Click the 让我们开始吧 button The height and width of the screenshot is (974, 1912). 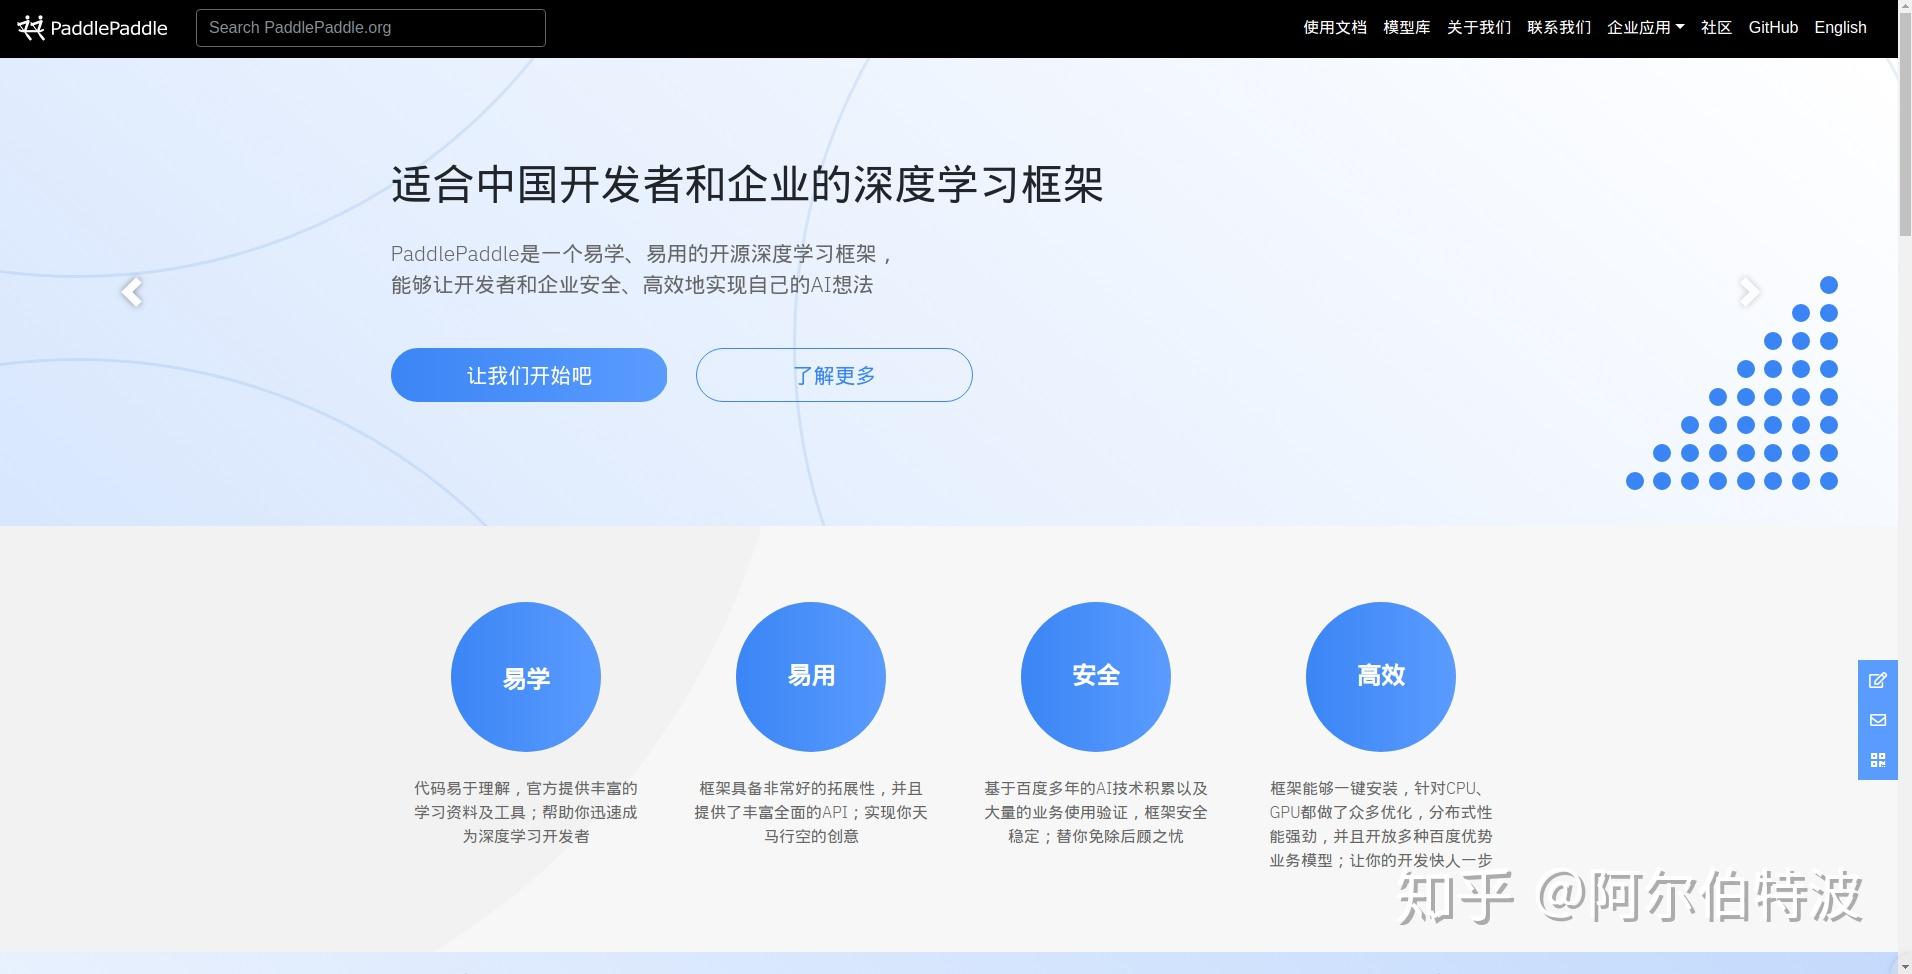tap(528, 375)
